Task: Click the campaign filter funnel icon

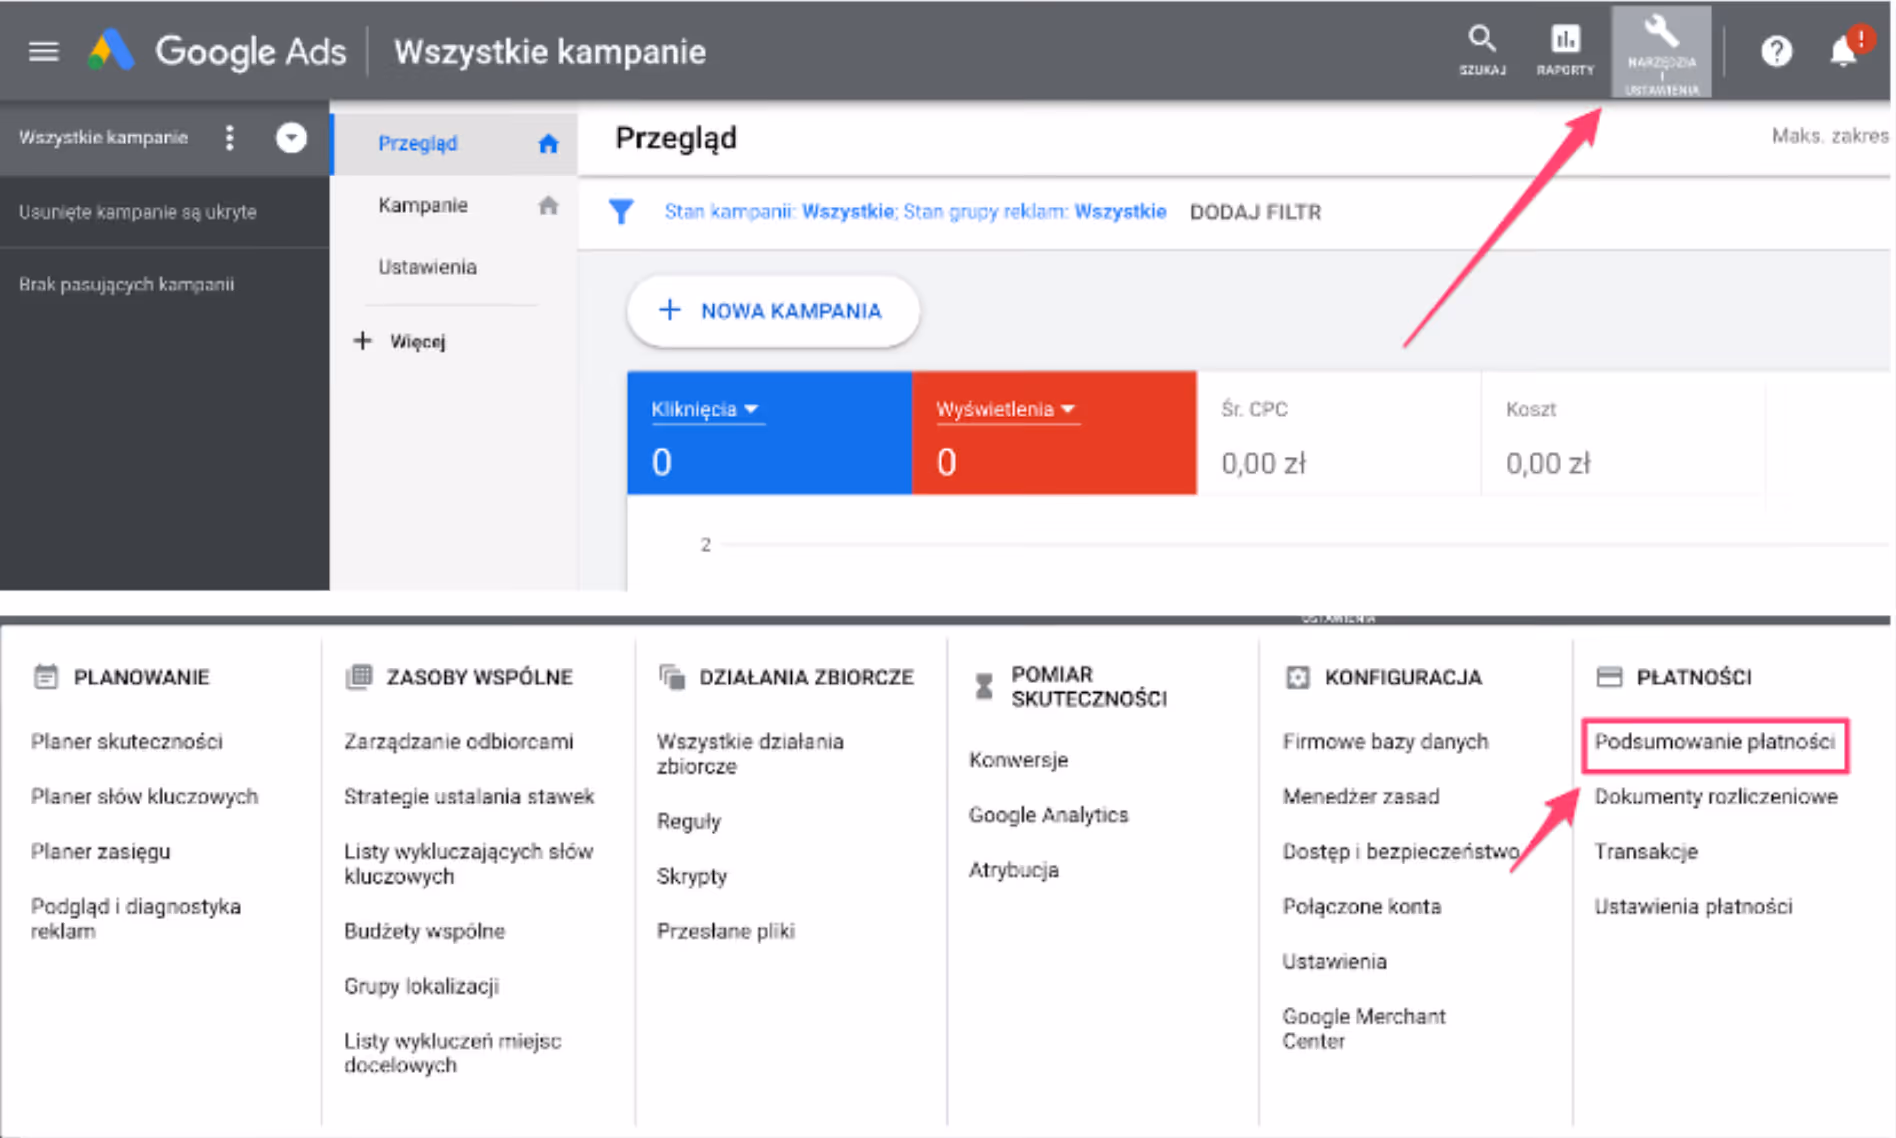Action: point(622,211)
